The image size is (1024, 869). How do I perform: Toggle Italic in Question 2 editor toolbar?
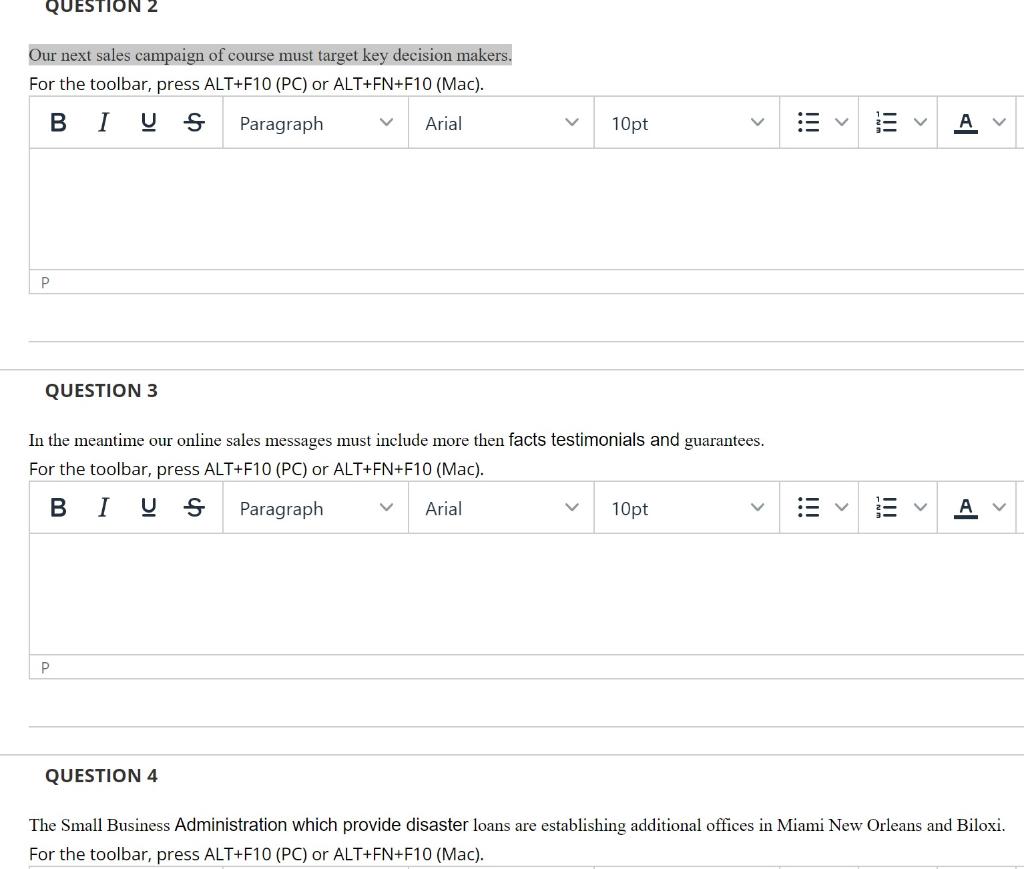point(103,122)
